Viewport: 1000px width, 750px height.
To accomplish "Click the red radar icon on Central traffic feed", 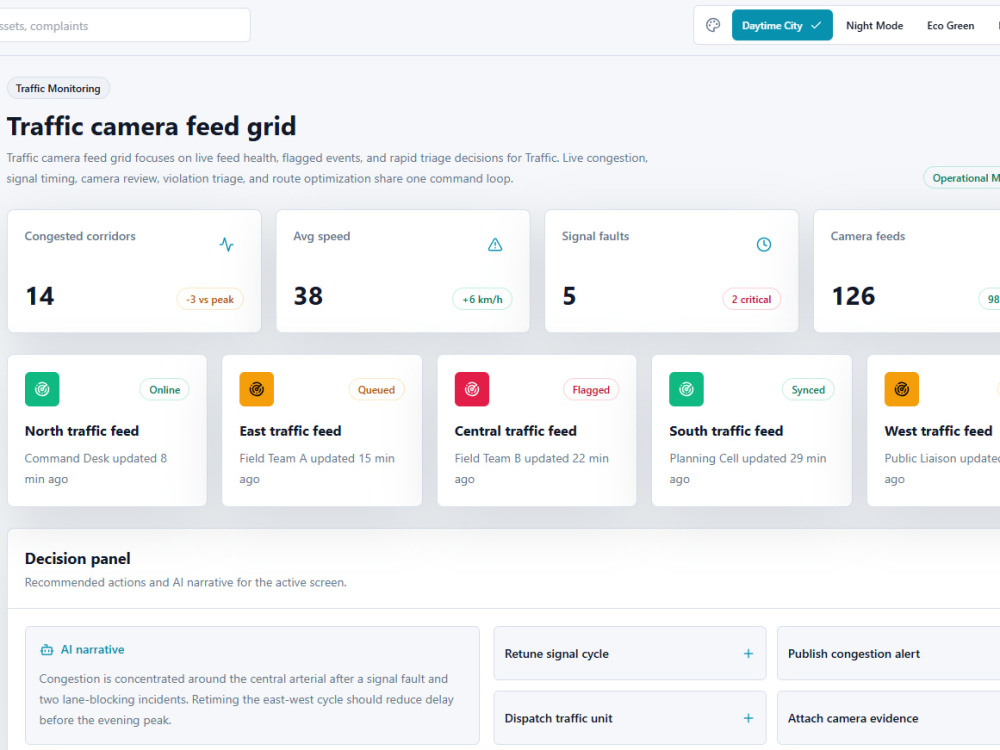I will (x=472, y=389).
